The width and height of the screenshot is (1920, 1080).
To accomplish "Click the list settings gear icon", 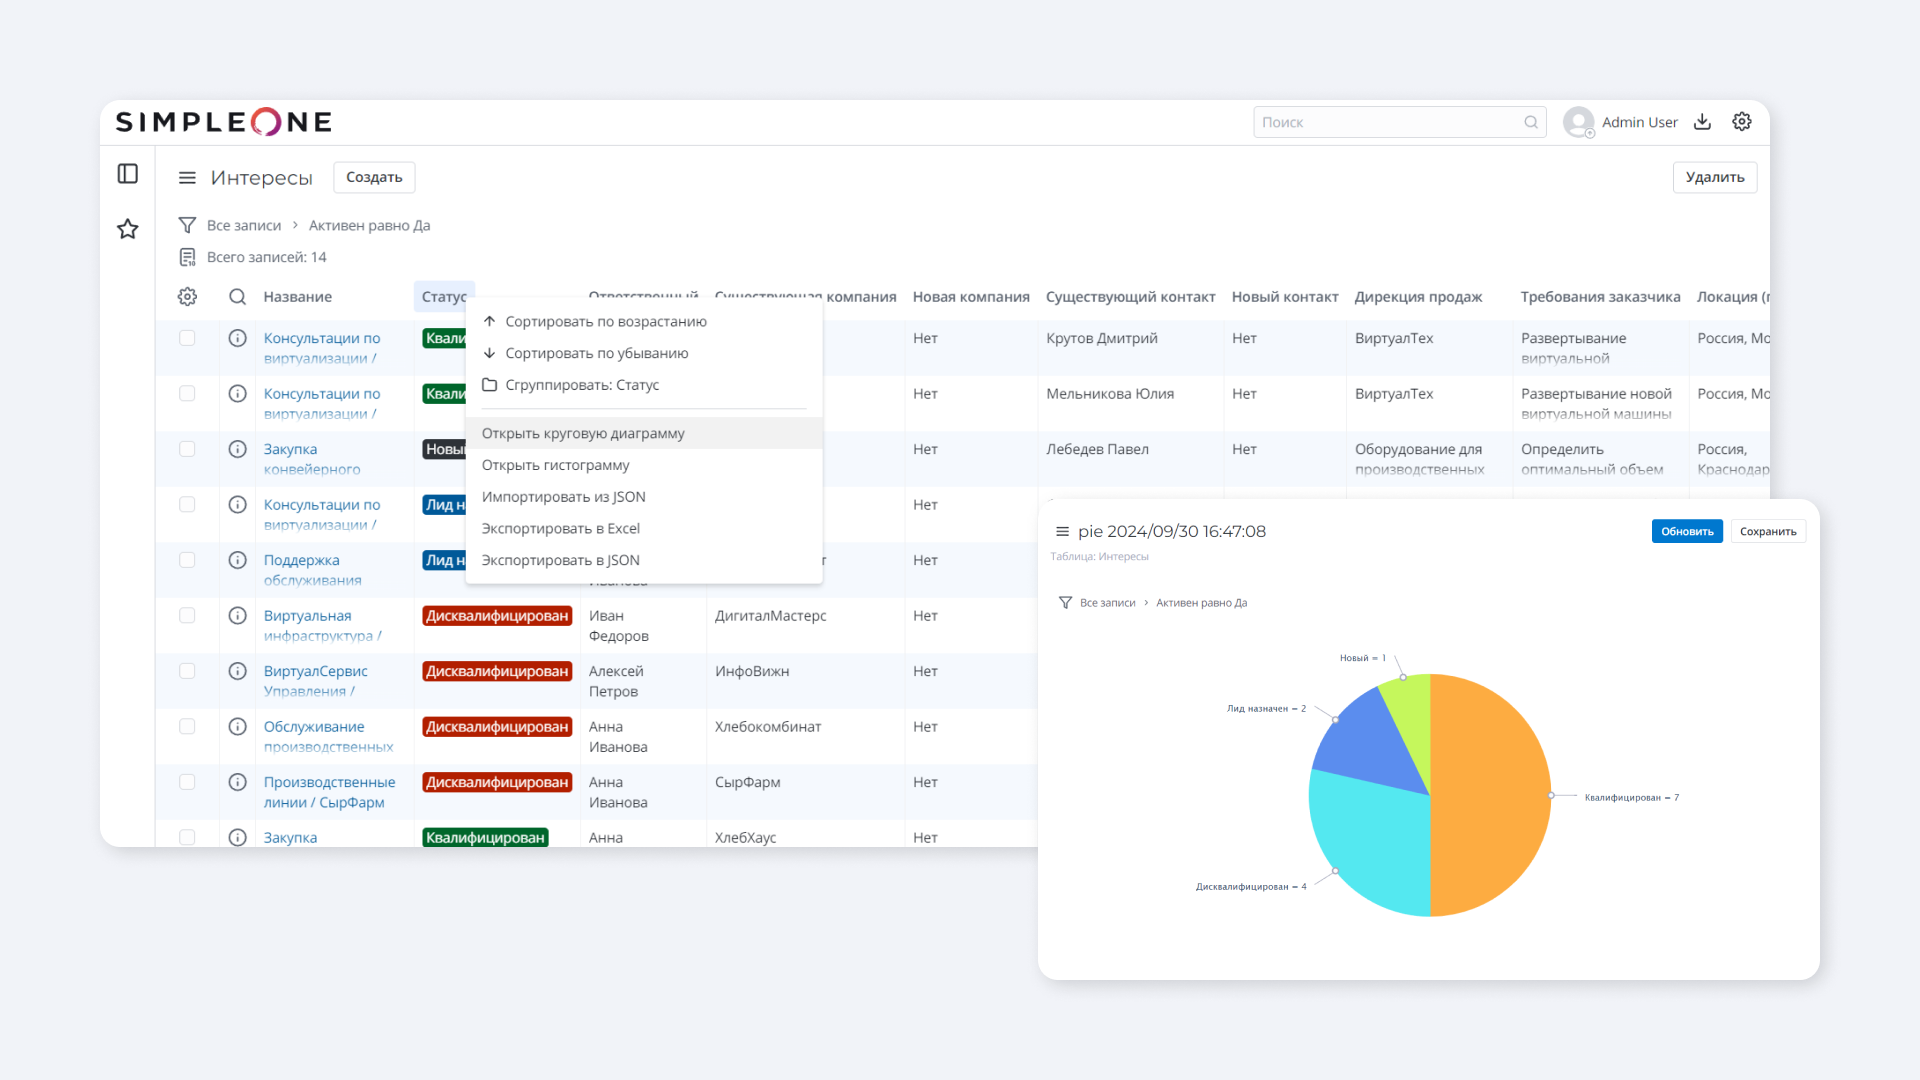I will tap(187, 297).
